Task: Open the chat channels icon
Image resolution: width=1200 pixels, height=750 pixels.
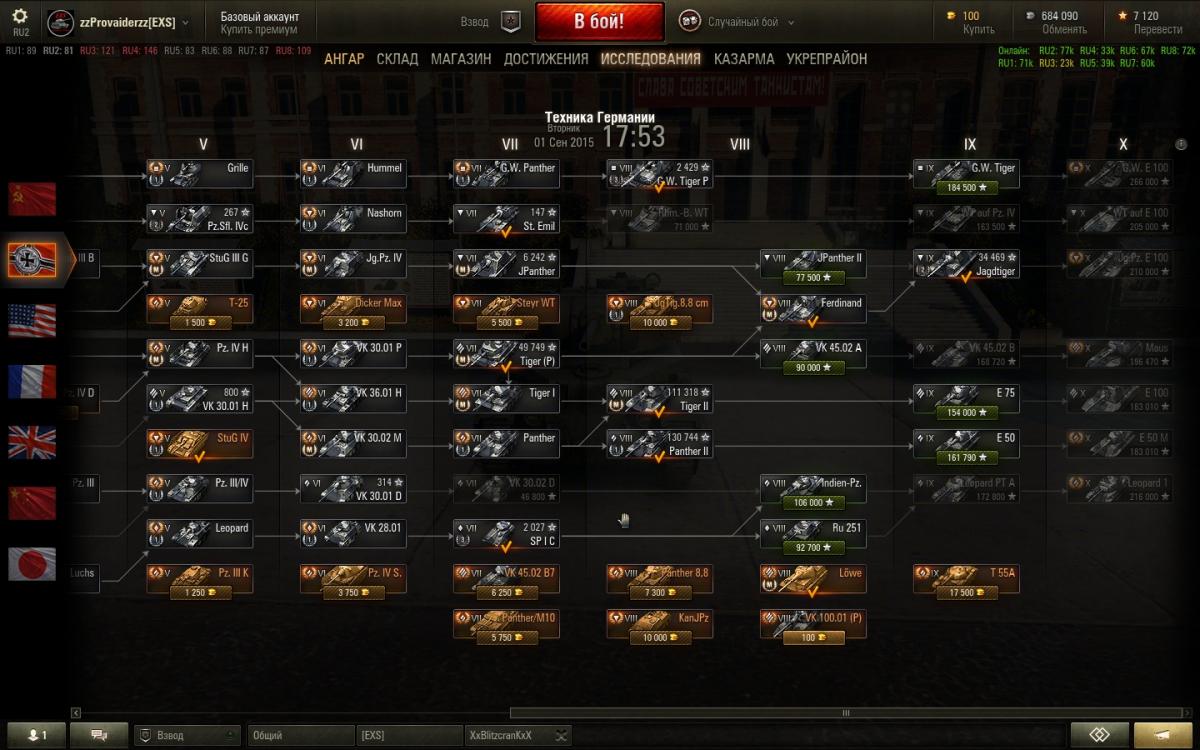Action: 100,735
